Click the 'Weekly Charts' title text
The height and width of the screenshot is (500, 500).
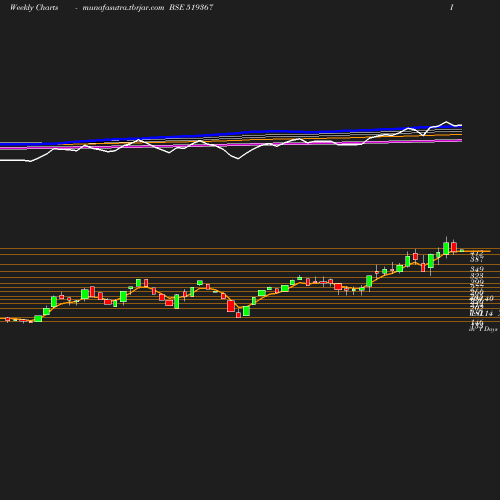point(34,8)
